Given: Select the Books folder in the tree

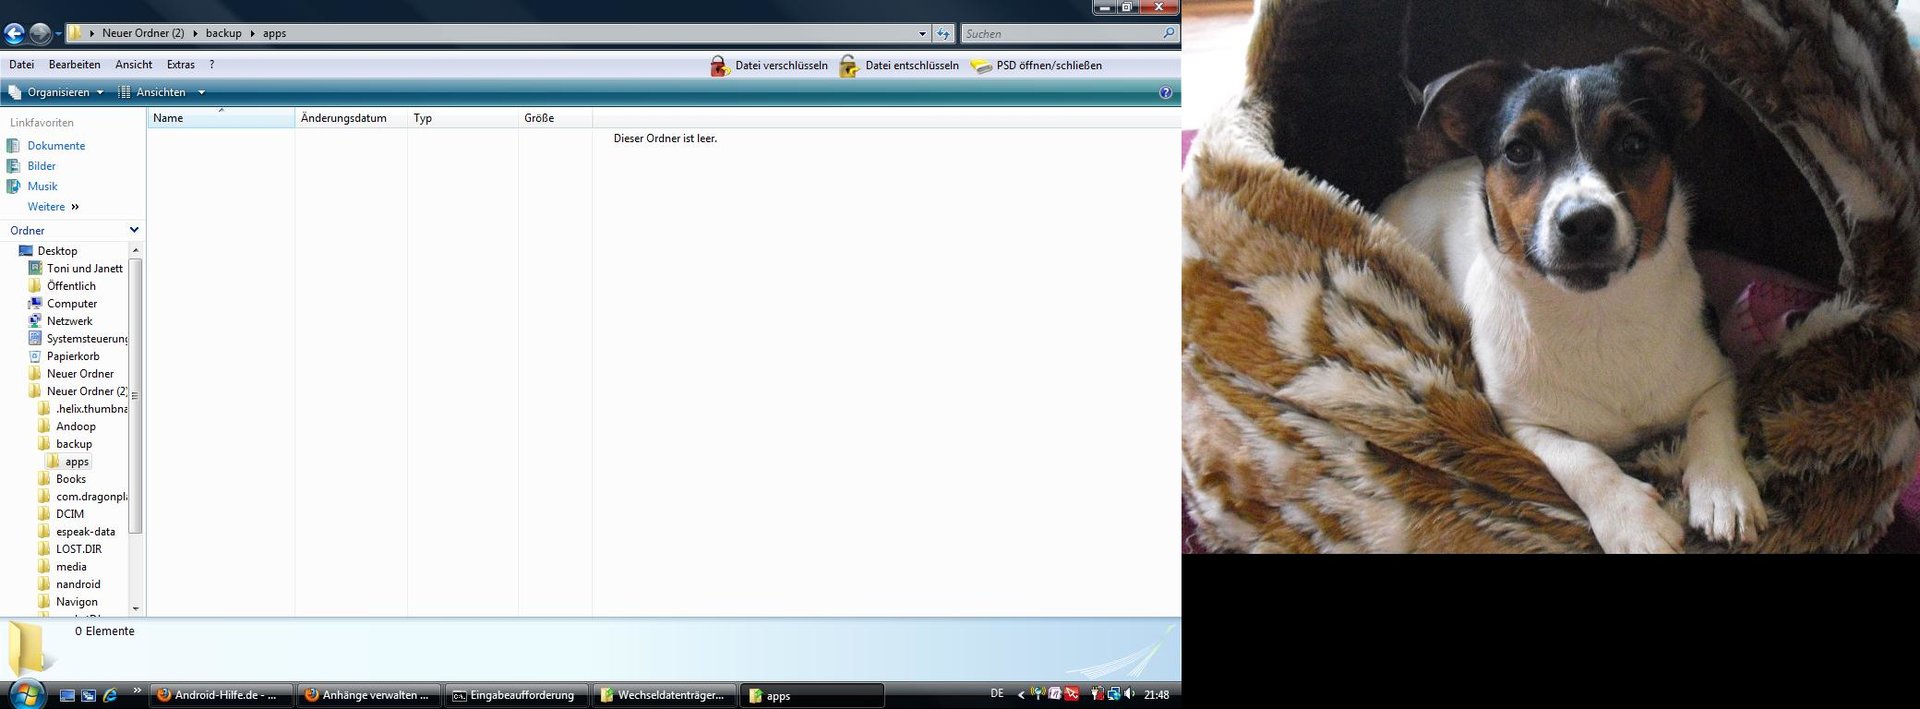Looking at the screenshot, I should coord(71,479).
